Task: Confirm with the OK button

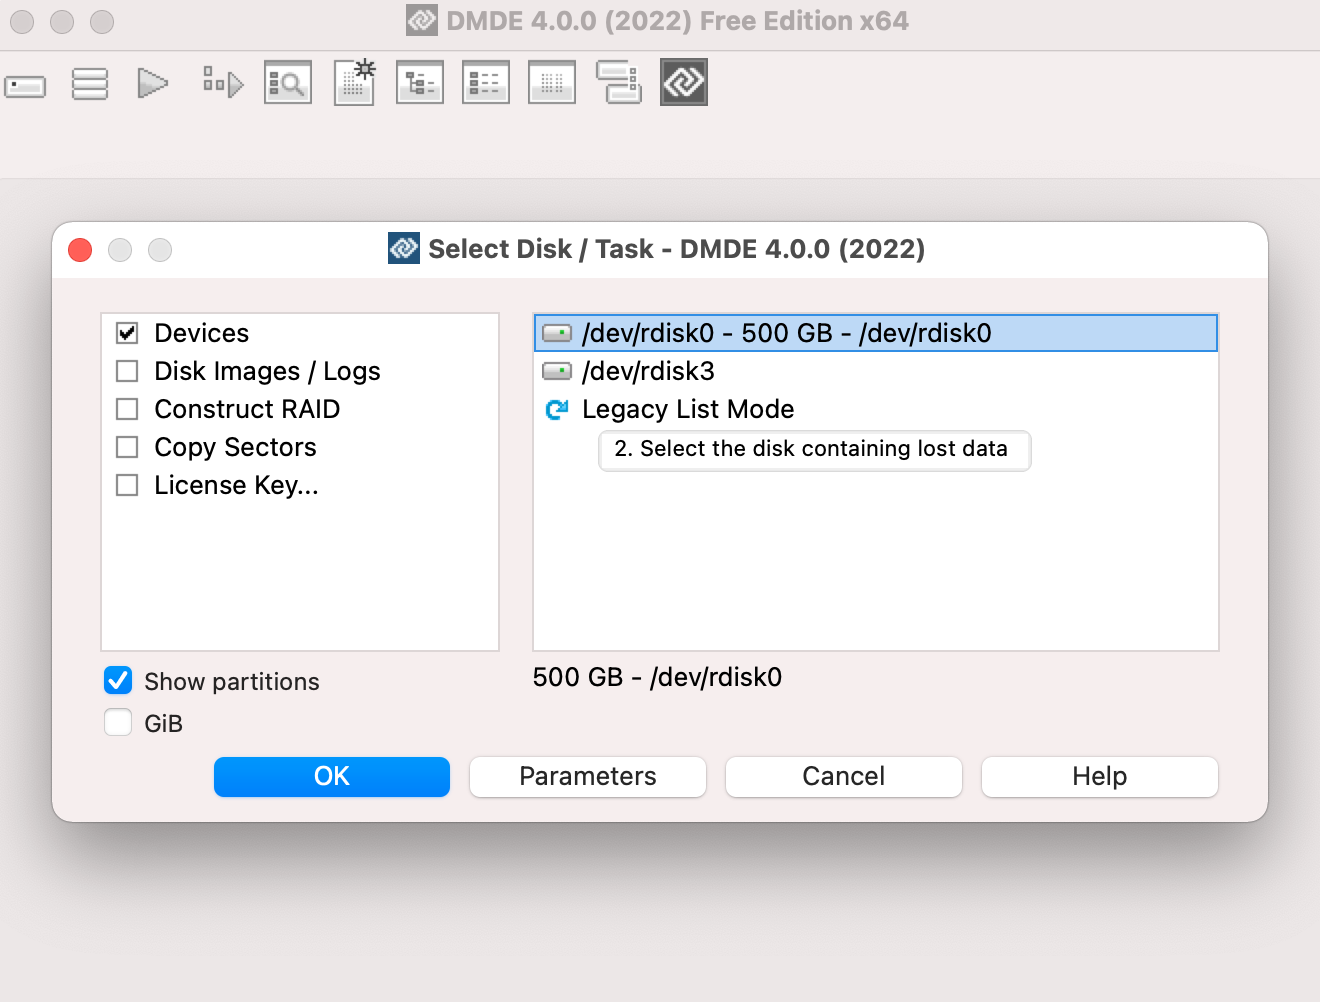Action: point(332,777)
